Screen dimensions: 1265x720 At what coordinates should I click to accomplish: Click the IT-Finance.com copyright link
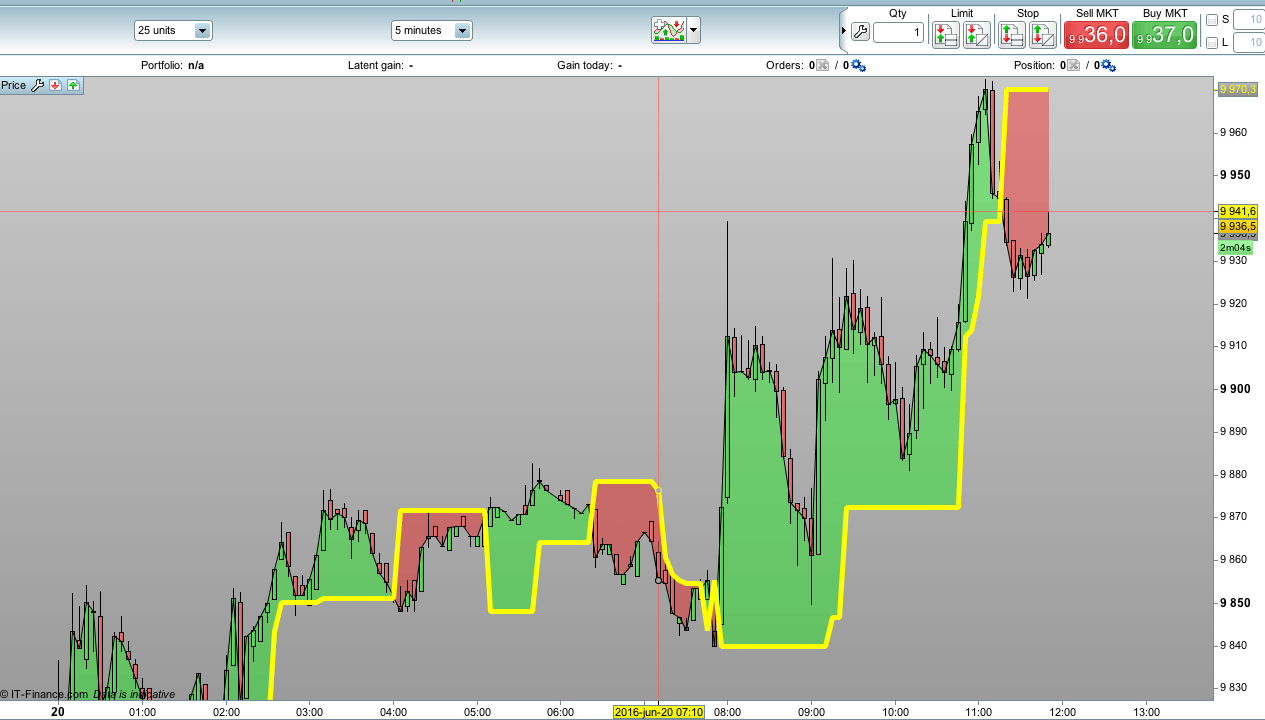44,694
